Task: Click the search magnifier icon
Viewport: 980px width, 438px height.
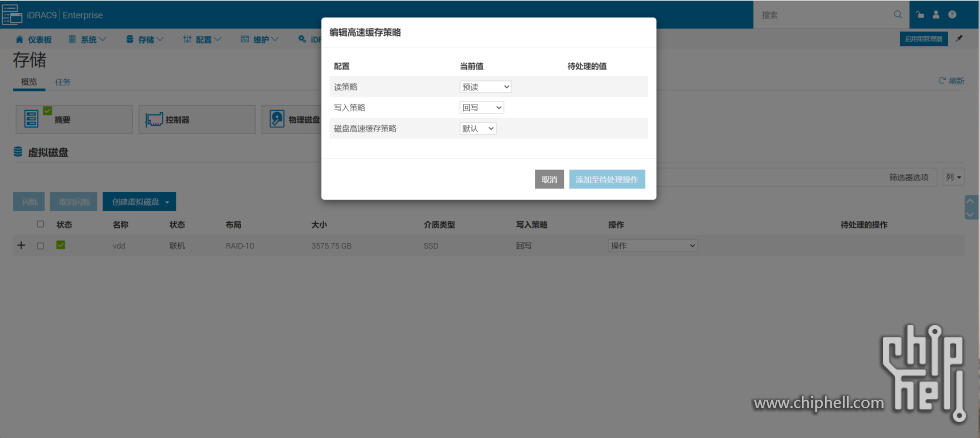Action: (x=898, y=14)
